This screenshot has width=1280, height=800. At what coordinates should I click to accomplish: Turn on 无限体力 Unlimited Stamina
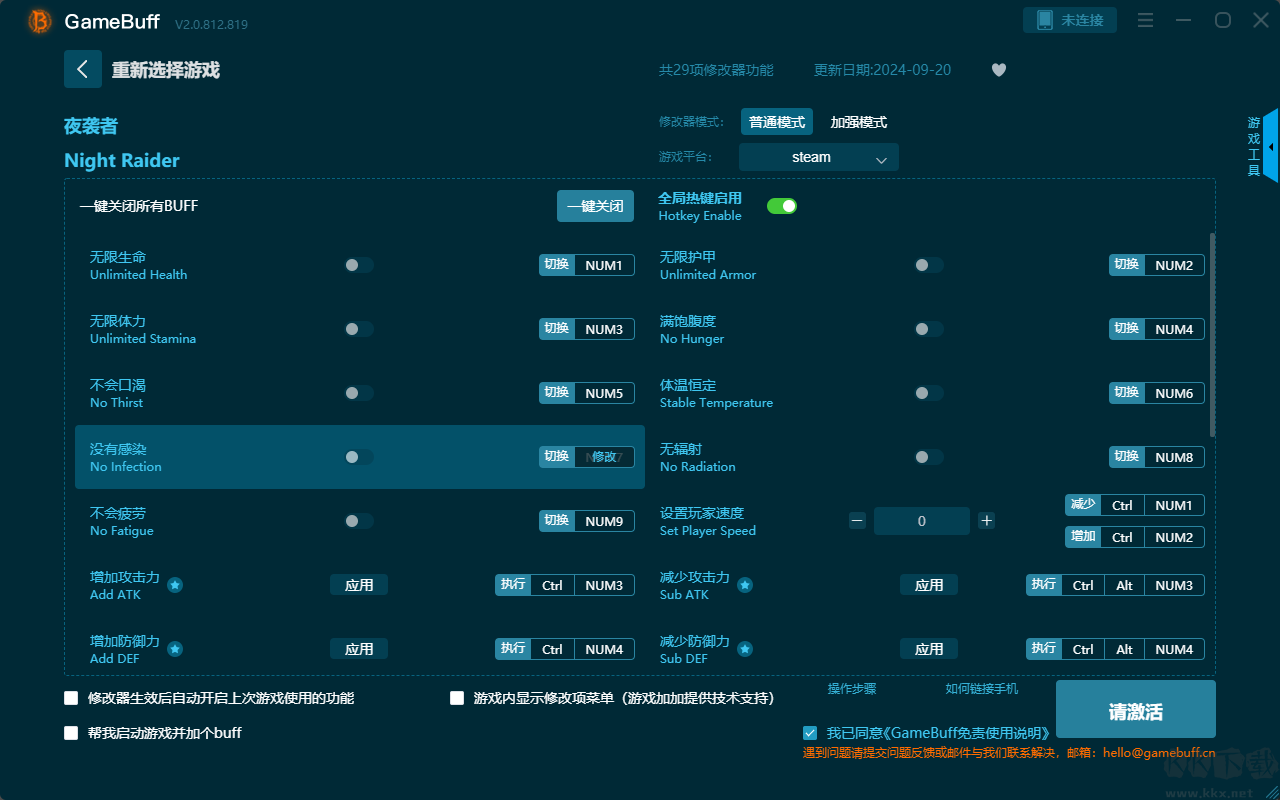tap(359, 329)
